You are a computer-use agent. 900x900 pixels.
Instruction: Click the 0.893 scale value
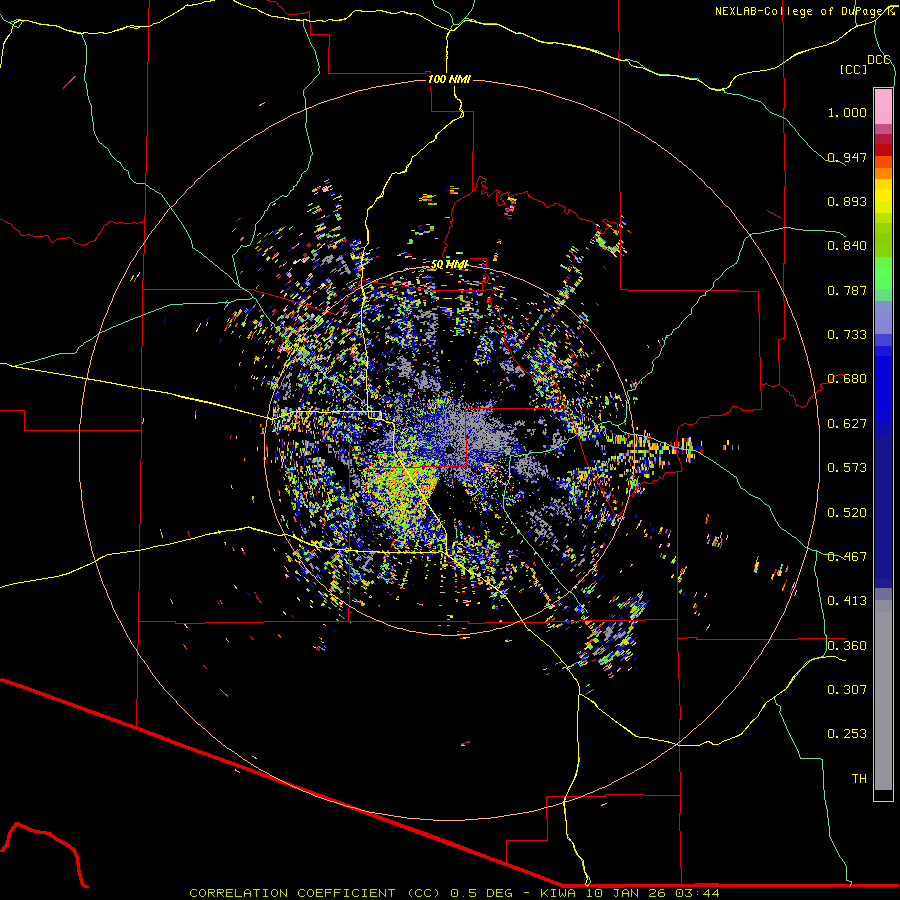847,201
